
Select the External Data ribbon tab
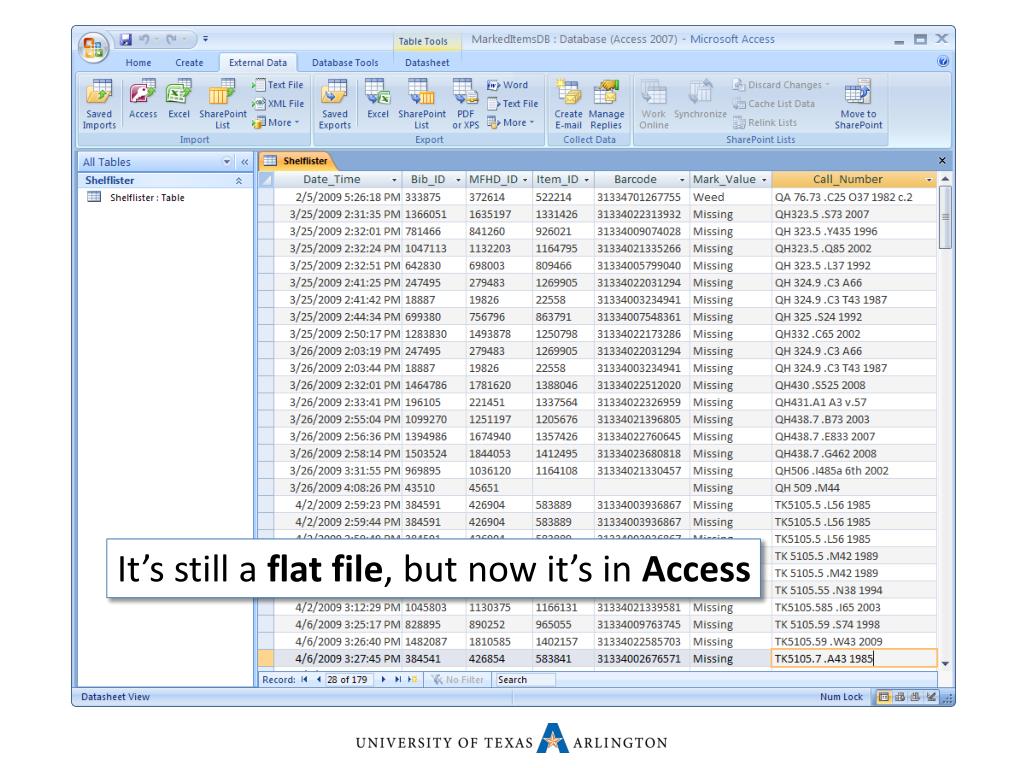[257, 63]
